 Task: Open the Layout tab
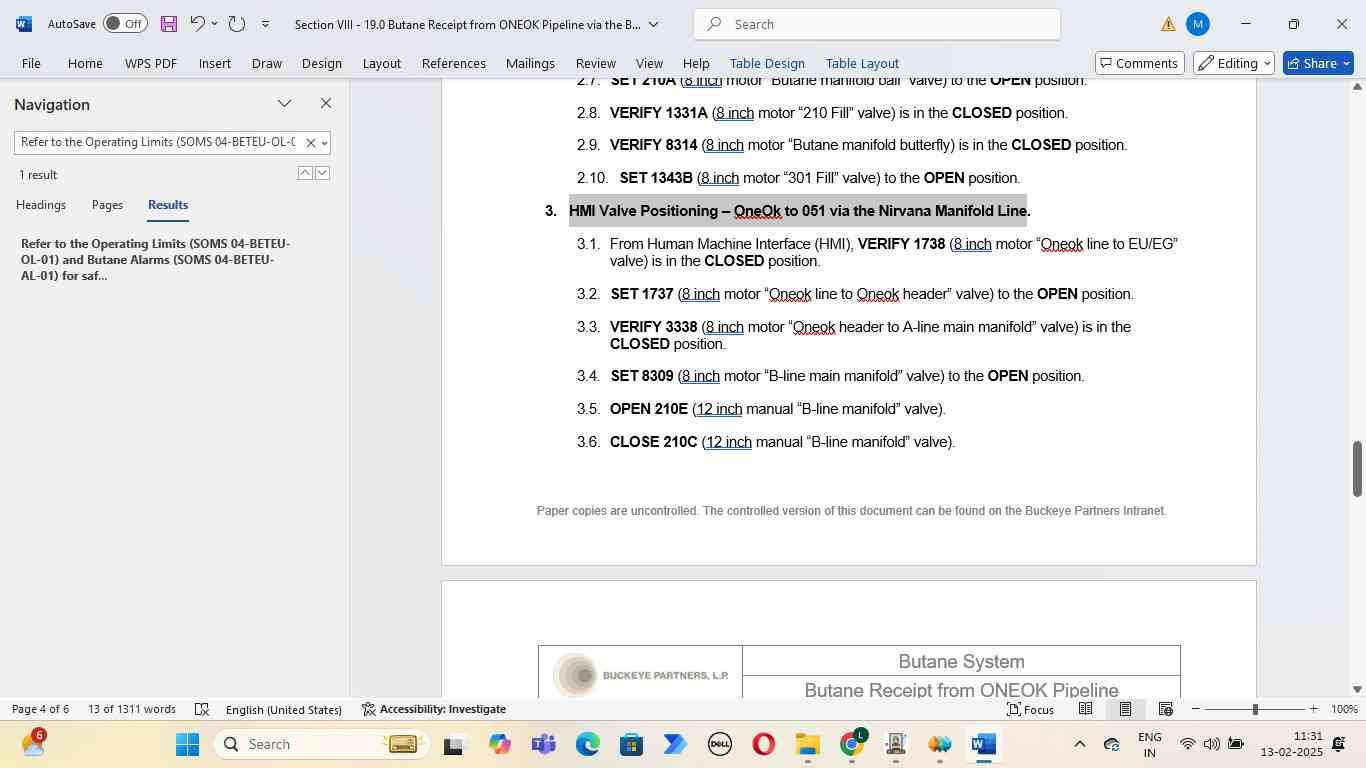click(x=382, y=63)
